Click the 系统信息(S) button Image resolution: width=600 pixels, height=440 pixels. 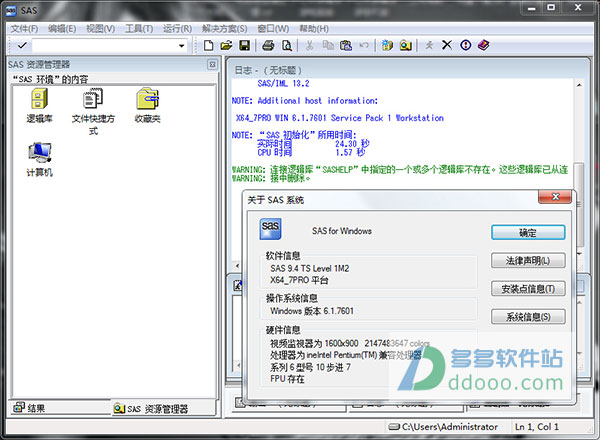[528, 317]
